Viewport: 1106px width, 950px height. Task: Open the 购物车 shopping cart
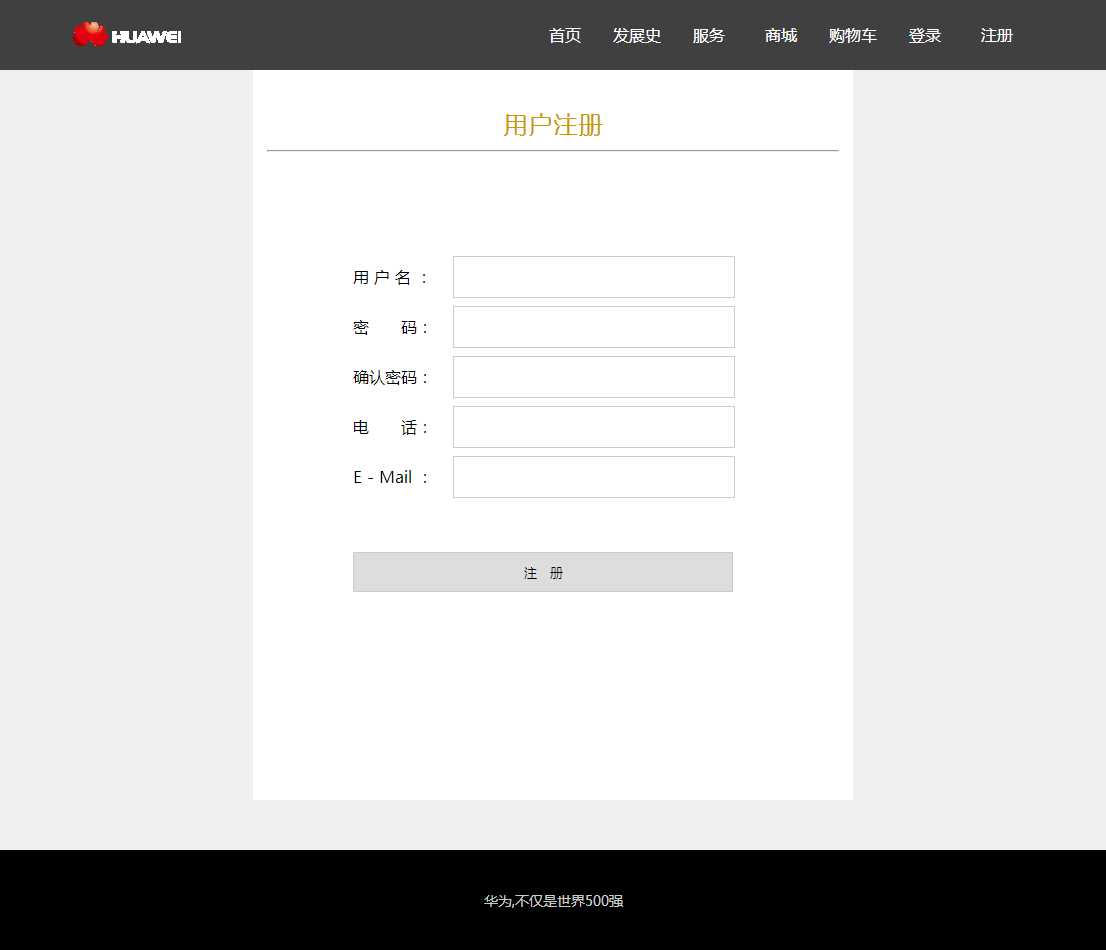point(853,36)
